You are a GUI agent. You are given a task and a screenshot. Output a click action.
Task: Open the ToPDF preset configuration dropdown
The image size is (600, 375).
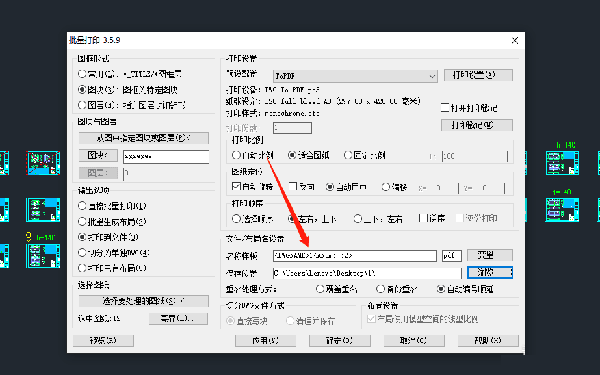click(355, 76)
